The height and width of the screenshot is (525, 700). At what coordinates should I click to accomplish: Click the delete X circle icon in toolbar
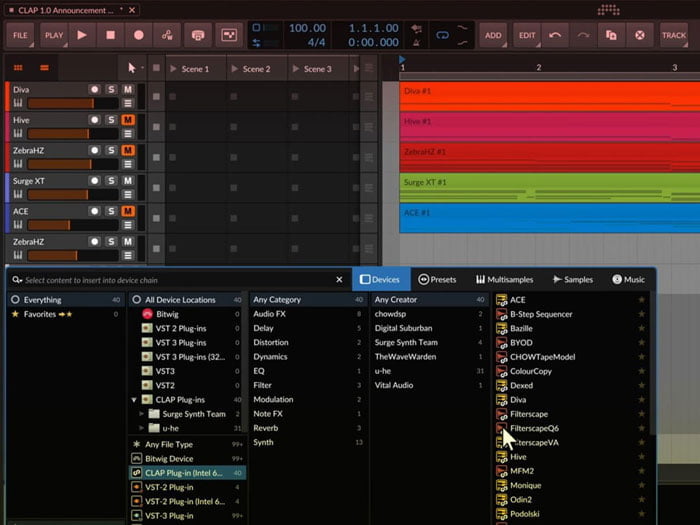pyautogui.click(x=640, y=35)
